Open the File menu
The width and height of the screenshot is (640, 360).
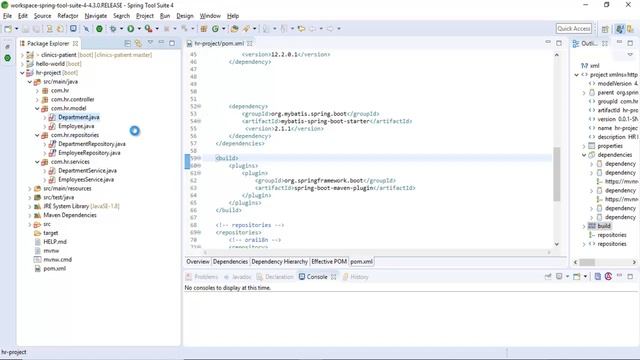(x=7, y=16)
